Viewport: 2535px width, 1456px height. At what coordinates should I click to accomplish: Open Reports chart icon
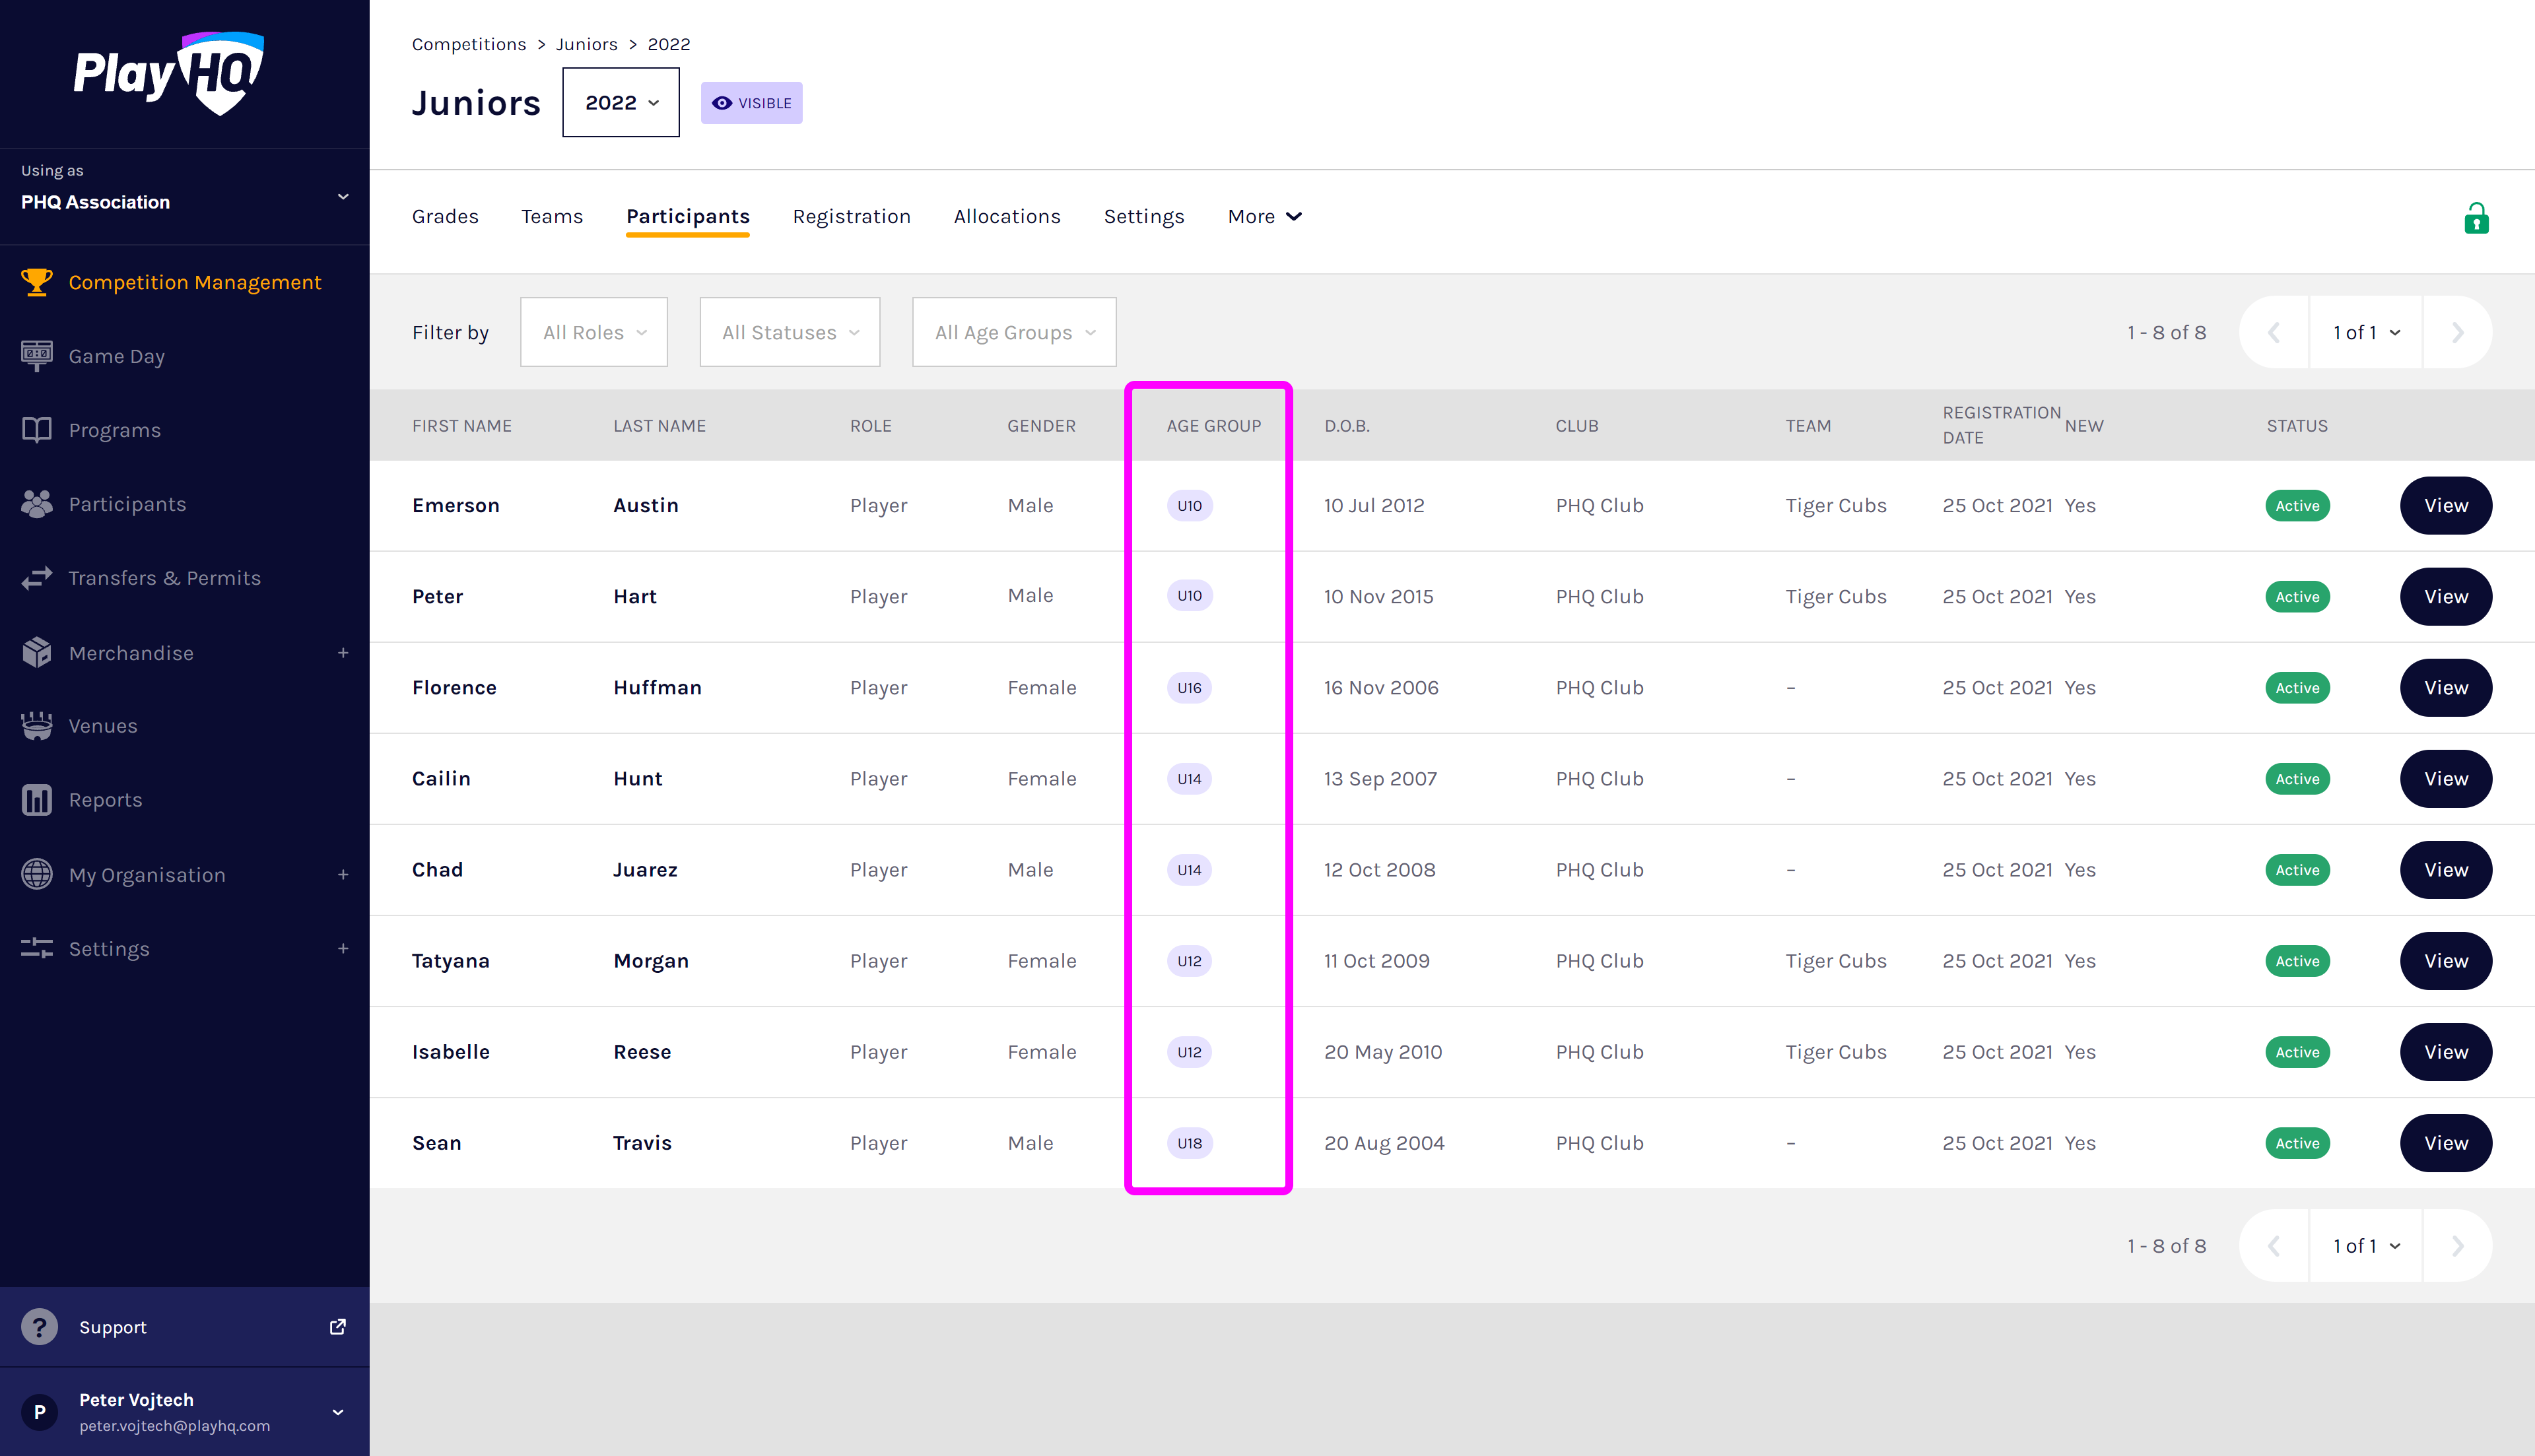pos(37,800)
